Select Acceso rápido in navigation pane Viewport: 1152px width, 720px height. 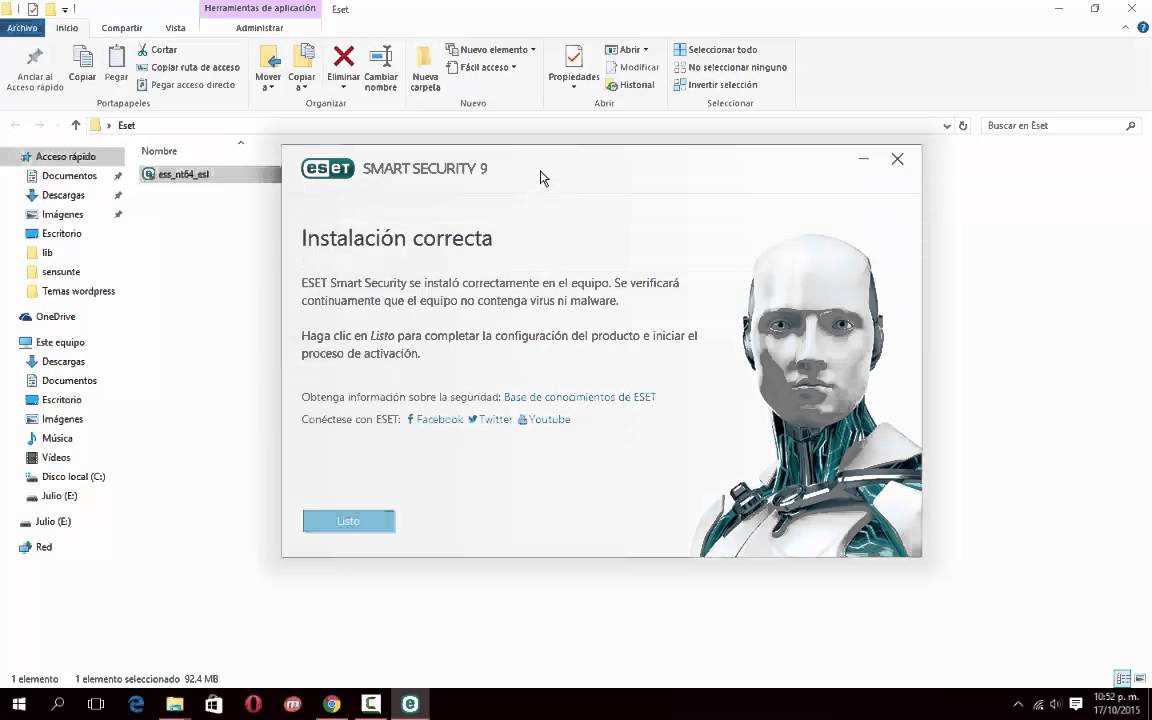click(x=62, y=156)
